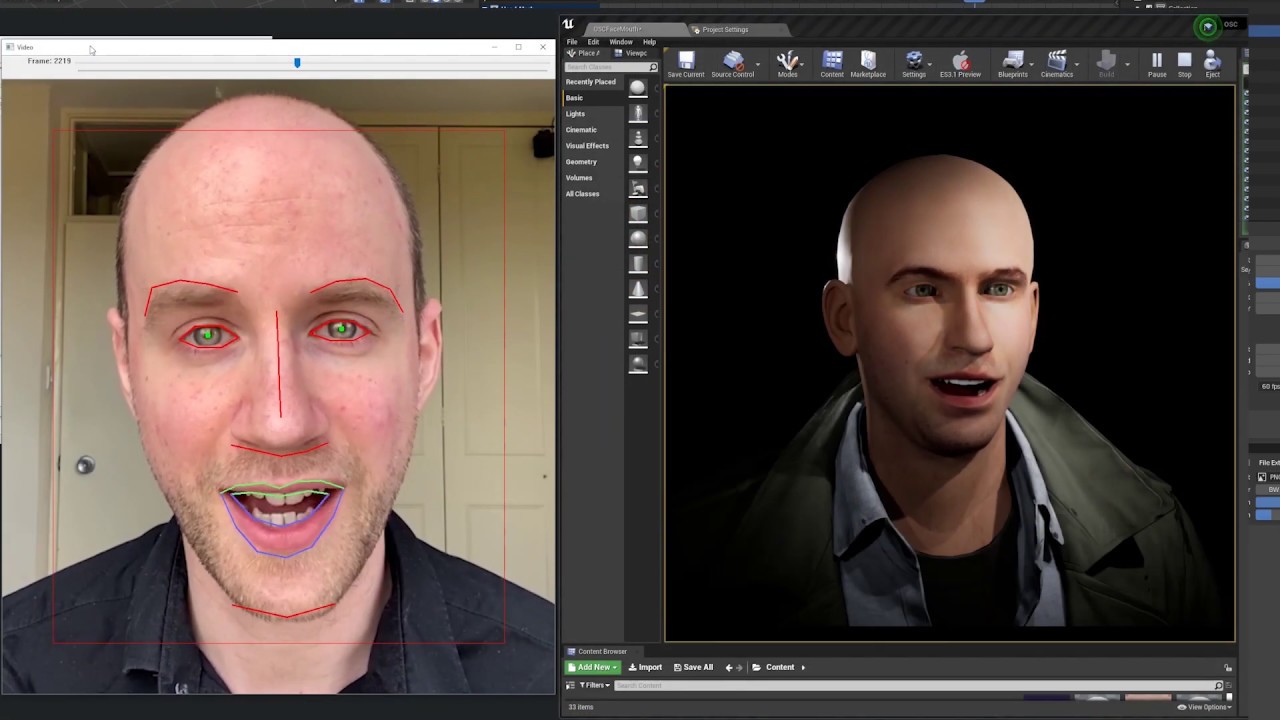
Task: Select the Plane placement item
Action: [638, 313]
